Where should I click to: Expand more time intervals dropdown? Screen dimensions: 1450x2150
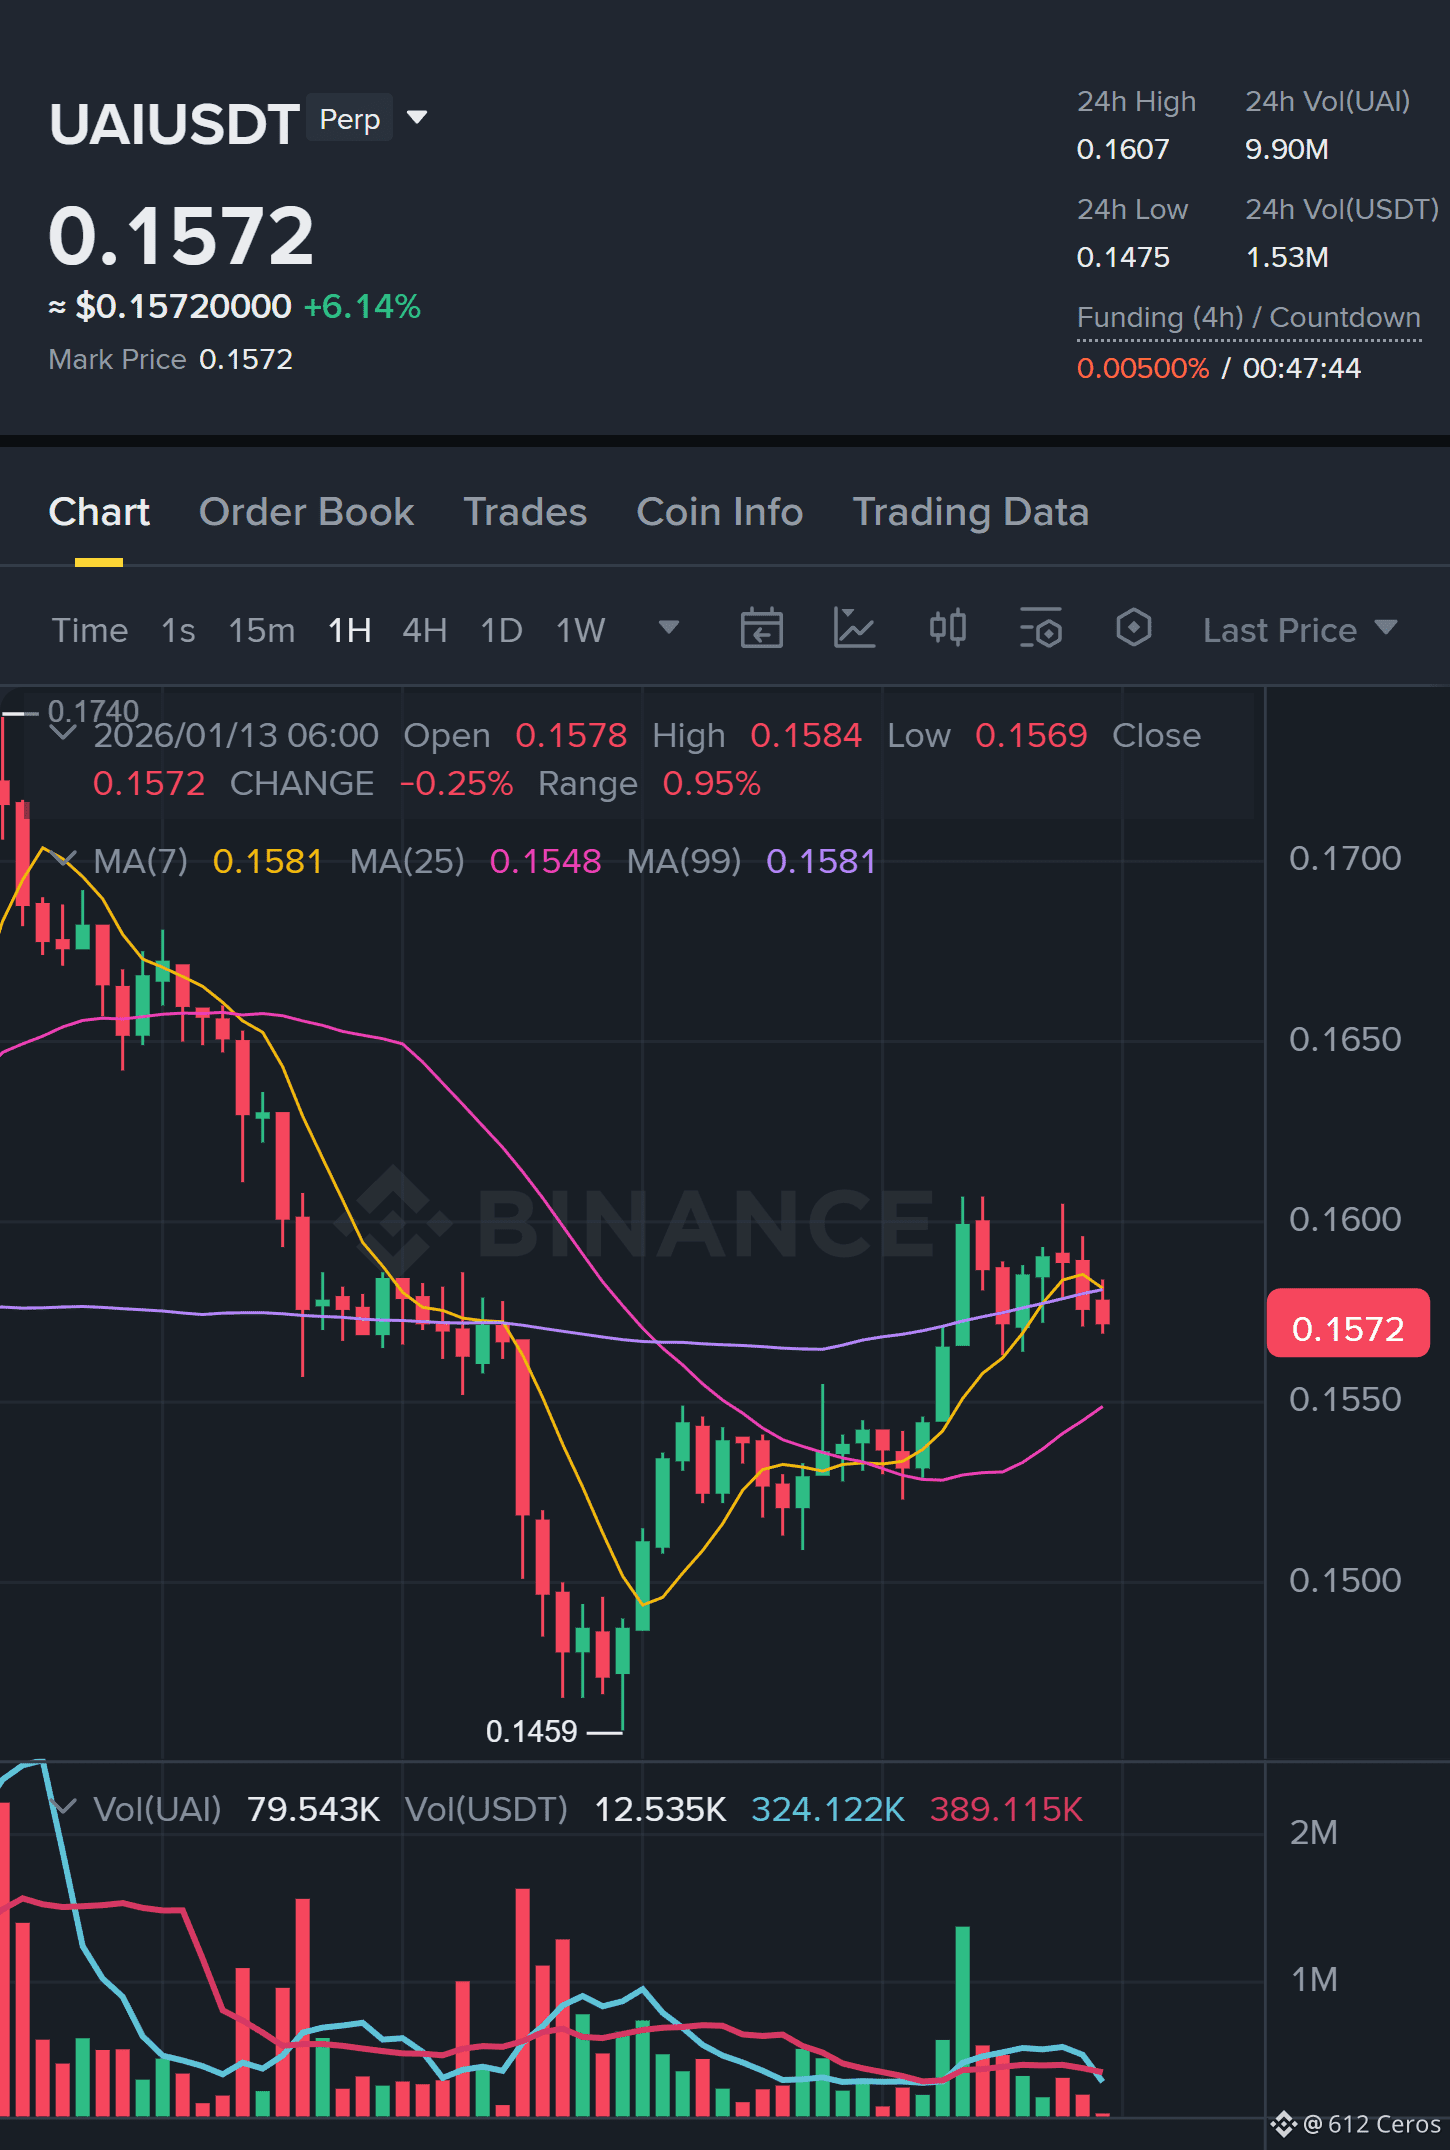(669, 628)
